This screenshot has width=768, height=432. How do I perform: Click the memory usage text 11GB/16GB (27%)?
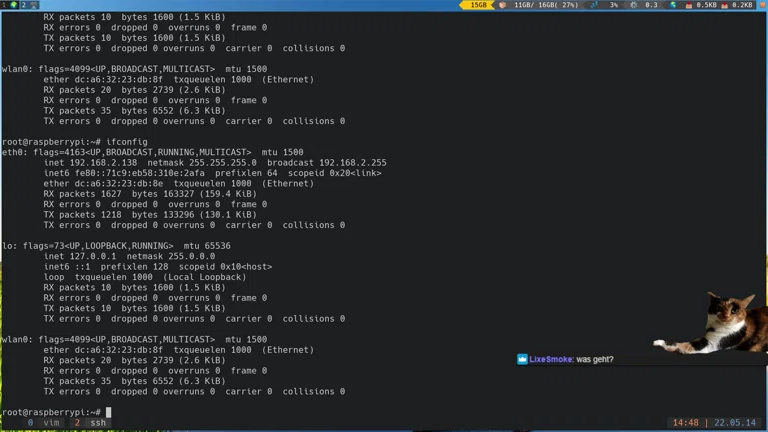546,5
